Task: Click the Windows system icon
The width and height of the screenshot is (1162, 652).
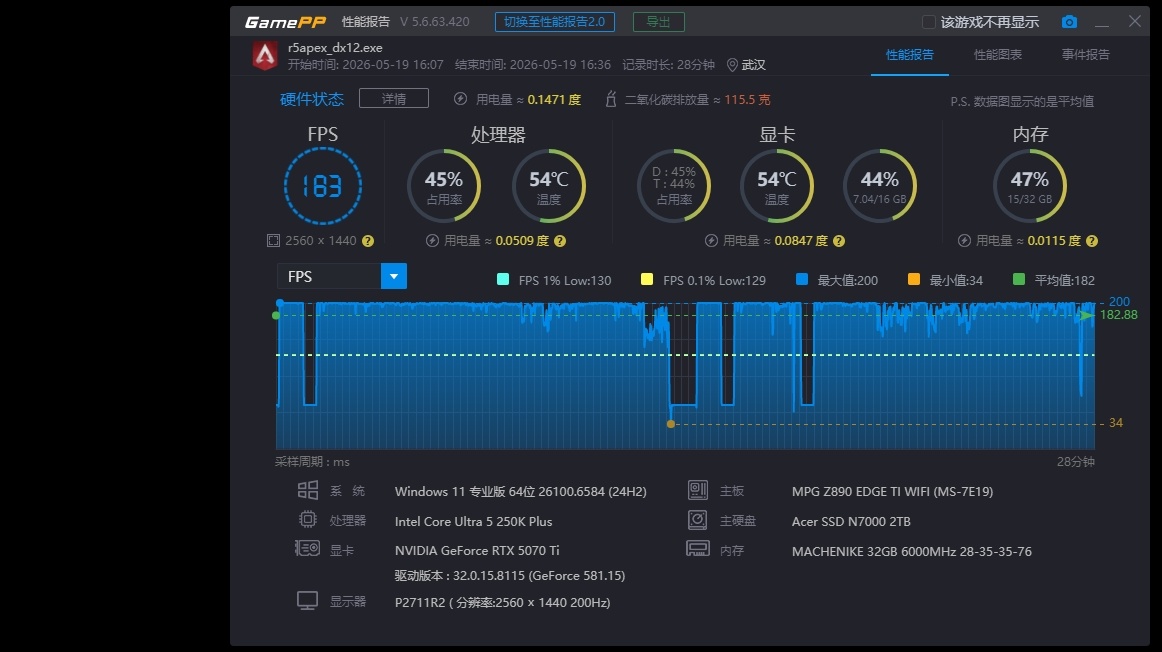Action: pos(308,490)
